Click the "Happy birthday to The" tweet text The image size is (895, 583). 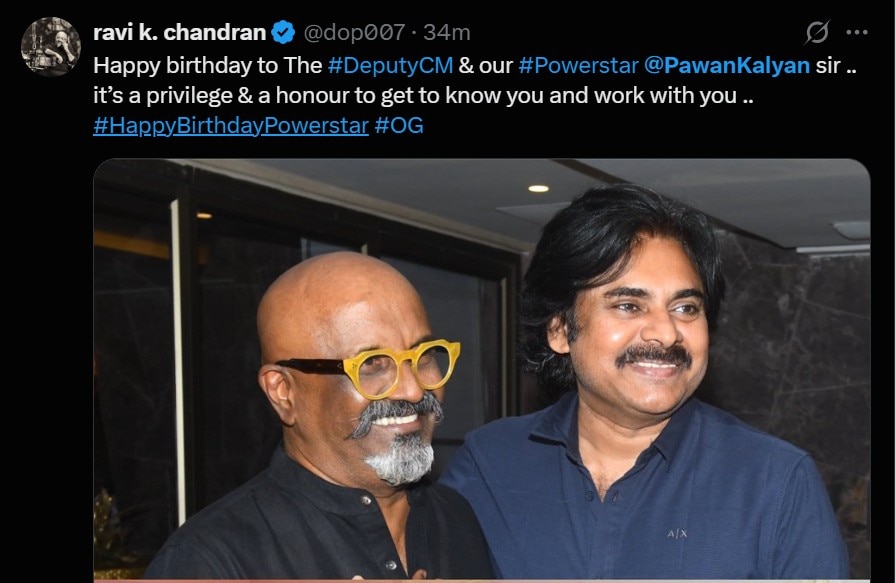(208, 65)
